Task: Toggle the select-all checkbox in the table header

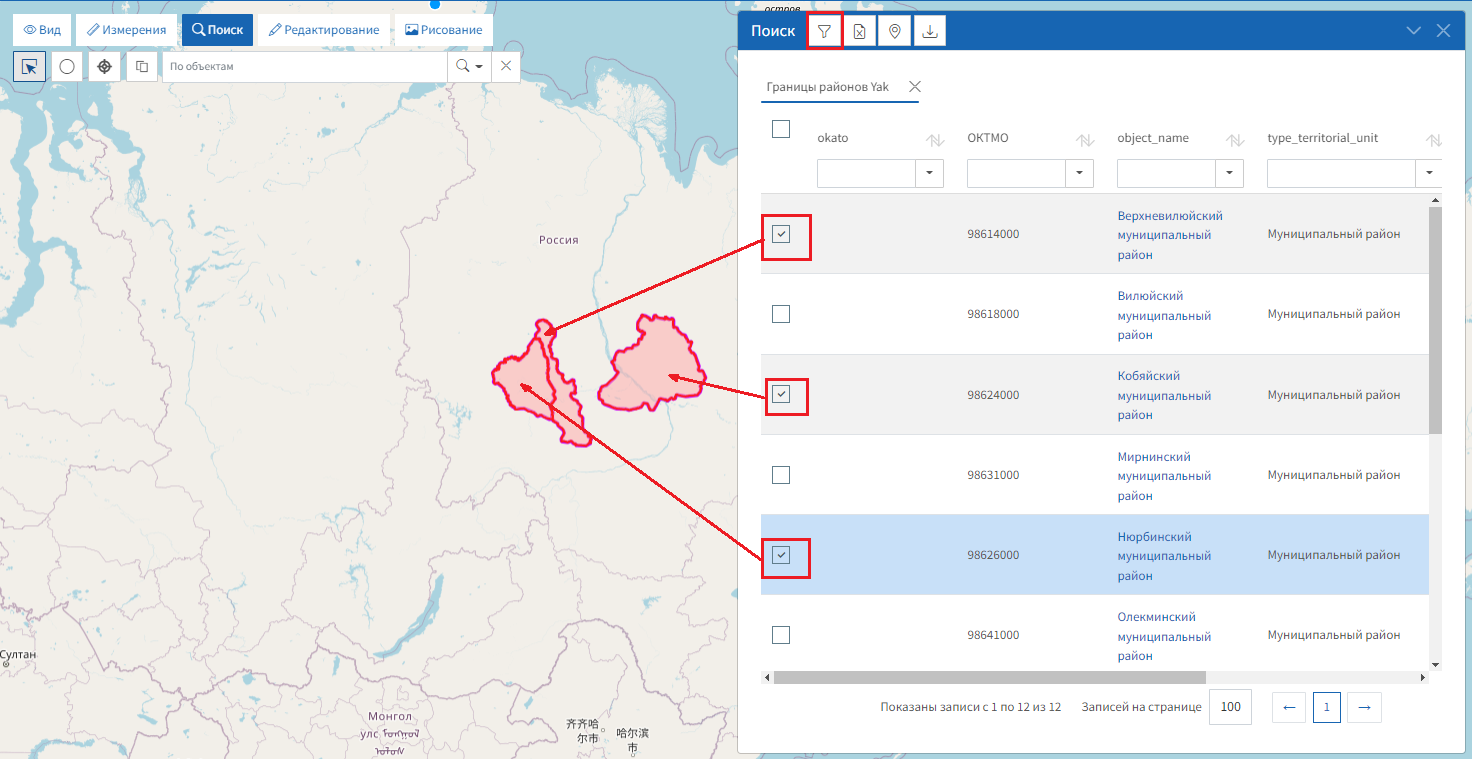Action: tap(781, 131)
